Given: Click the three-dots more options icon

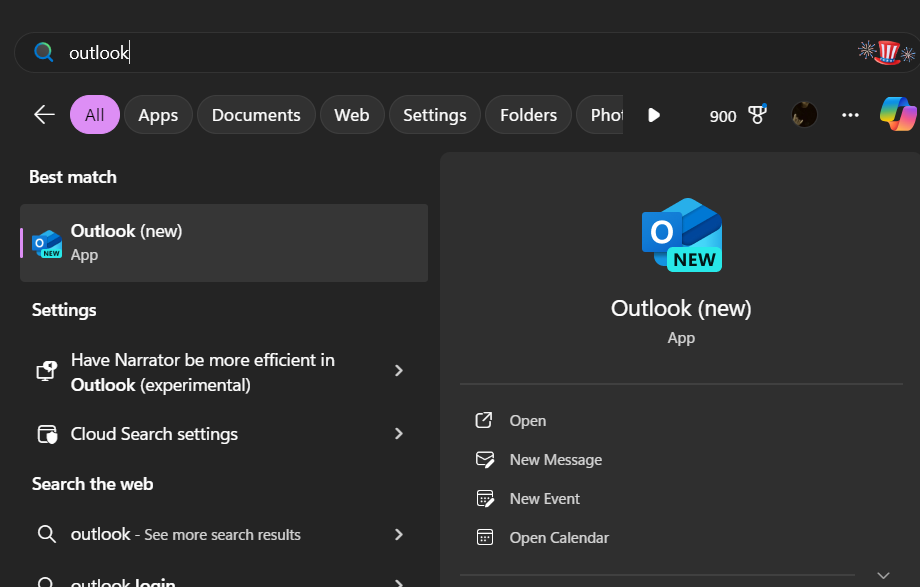Looking at the screenshot, I should (850, 115).
